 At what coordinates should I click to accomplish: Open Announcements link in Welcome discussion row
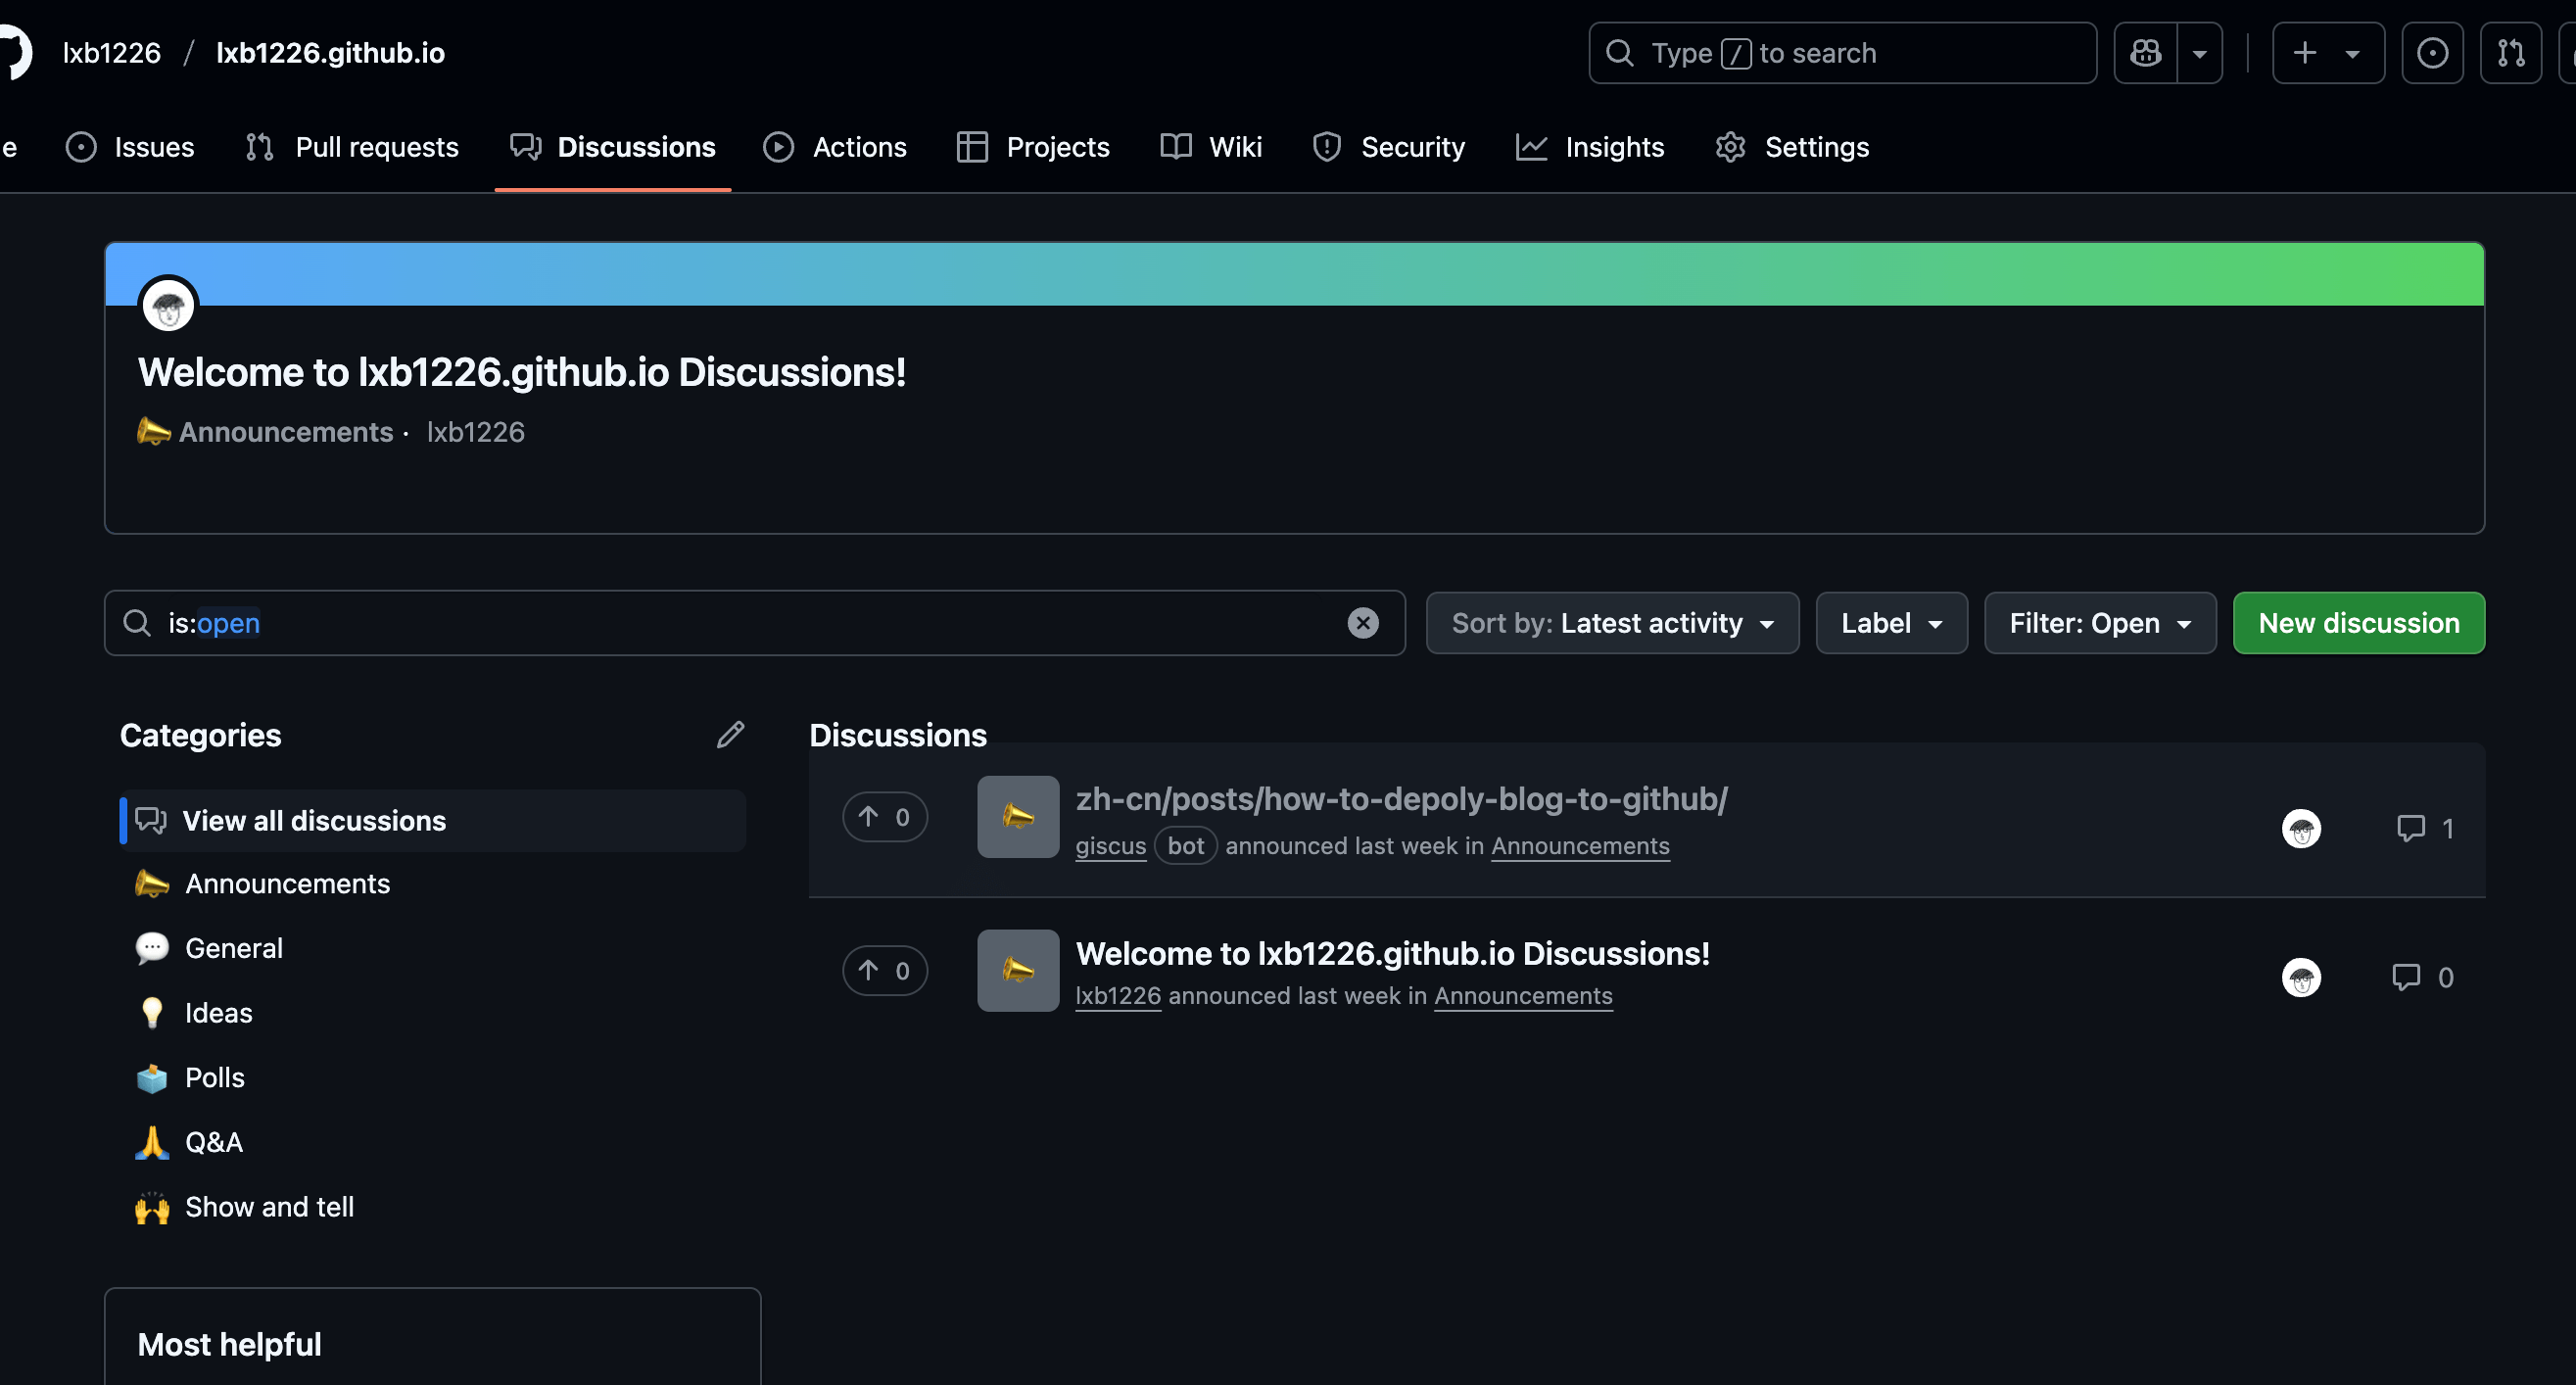click(1523, 996)
